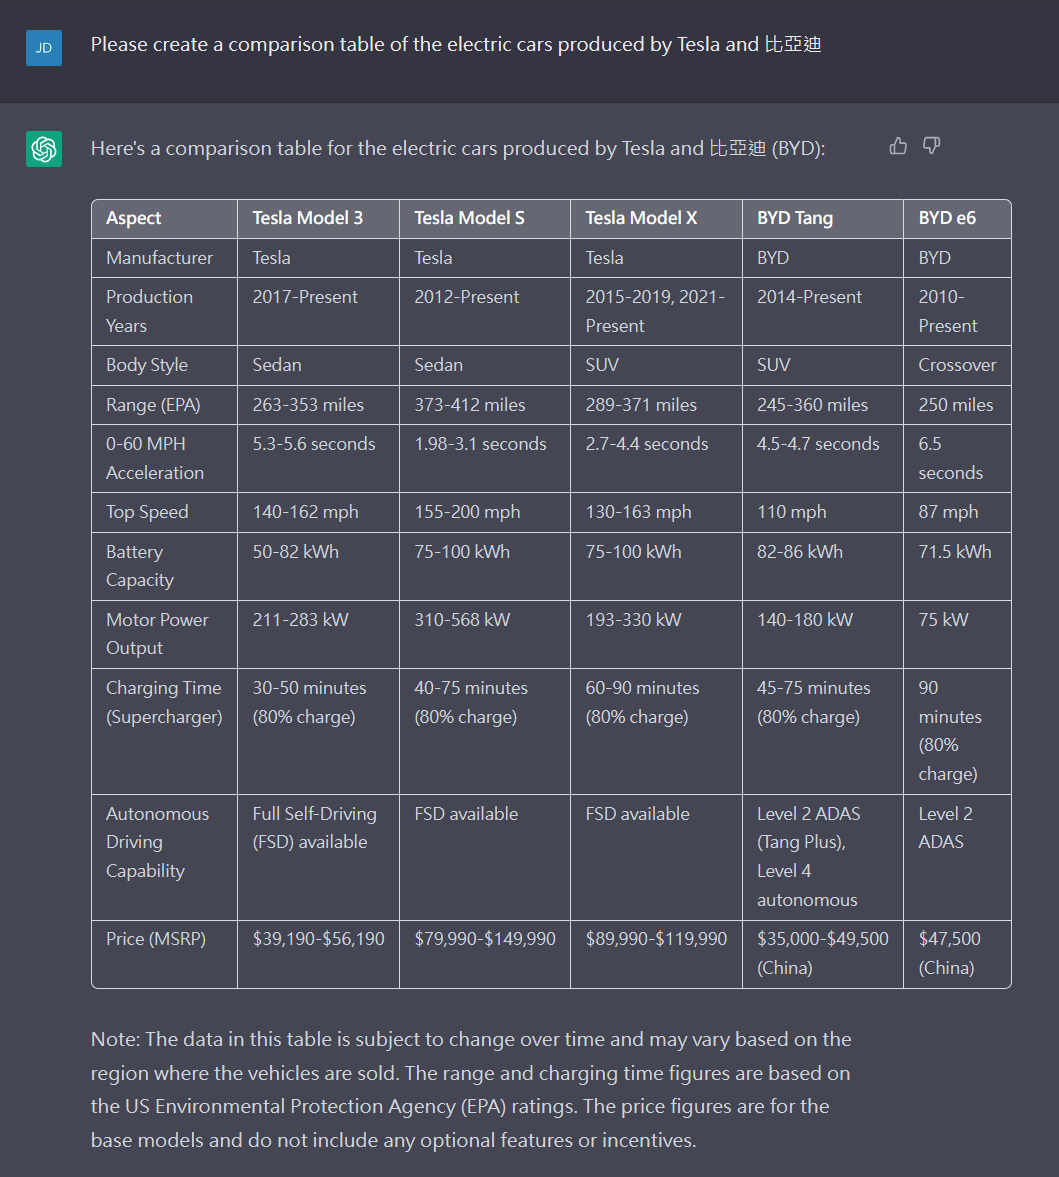Click the Crossover body style cell
This screenshot has height=1177, width=1059.
(957, 366)
